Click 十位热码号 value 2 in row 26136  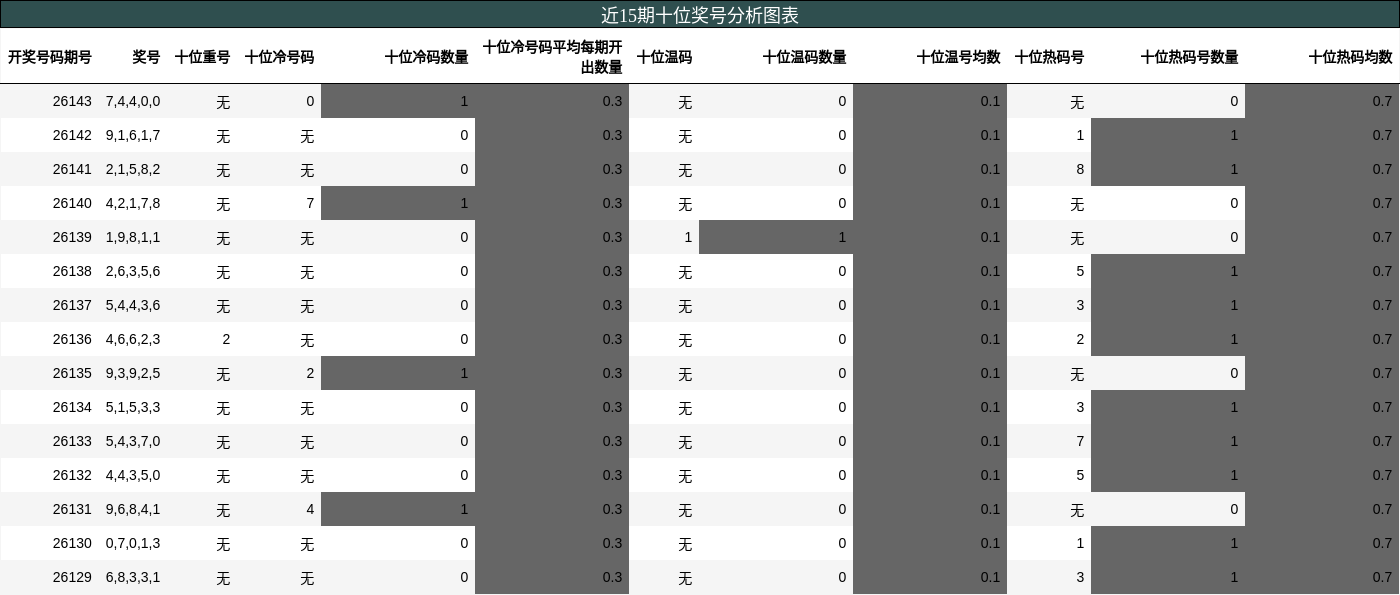[1080, 339]
